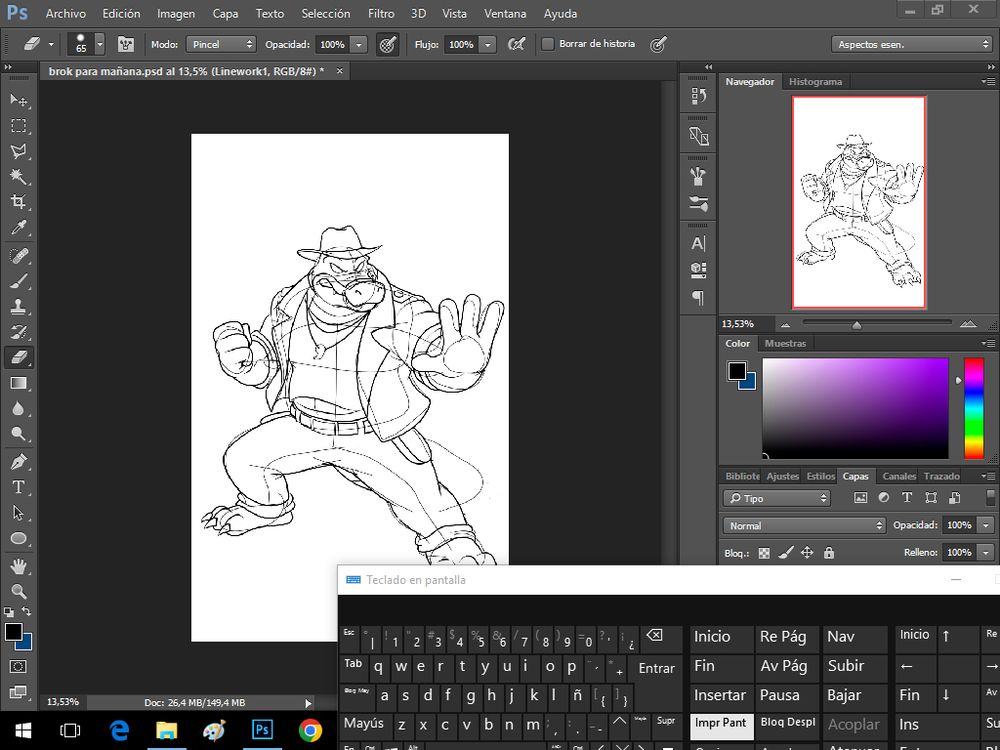1000x750 pixels.
Task: Enable the Borrar de historia checkbox
Action: point(548,44)
